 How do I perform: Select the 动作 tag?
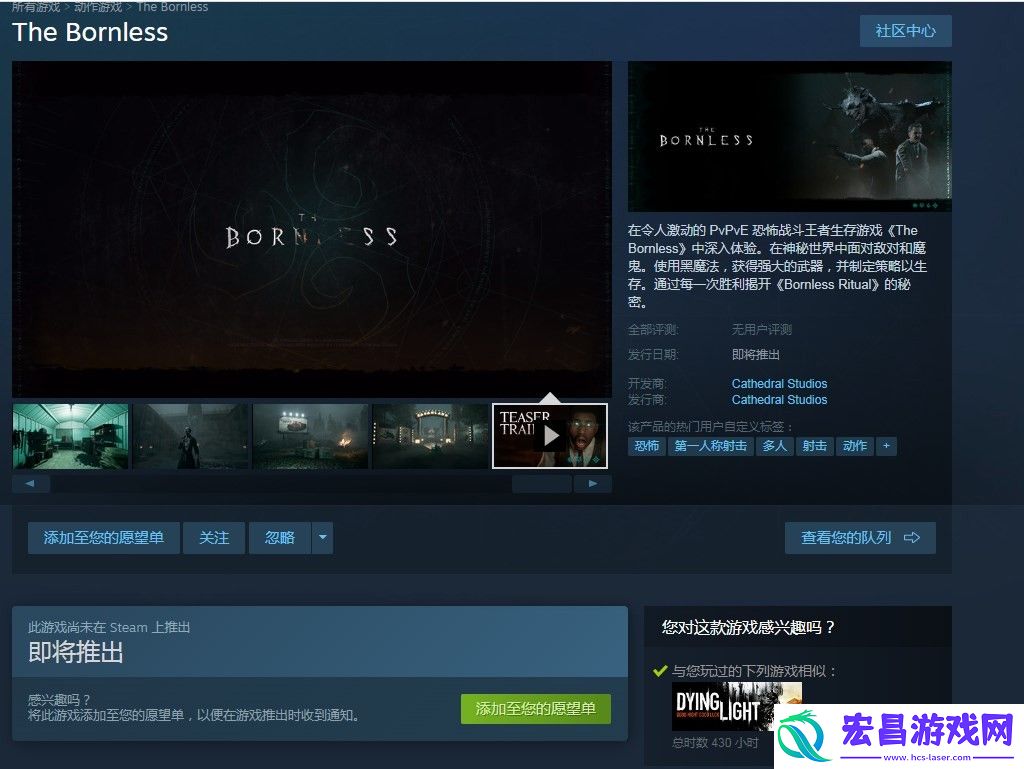click(x=854, y=446)
